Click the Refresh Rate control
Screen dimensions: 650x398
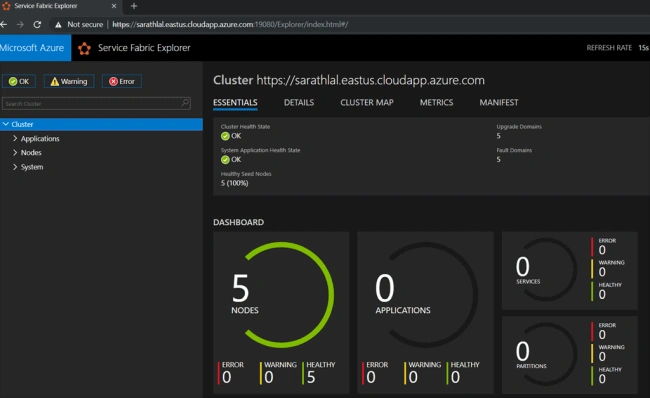617,48
